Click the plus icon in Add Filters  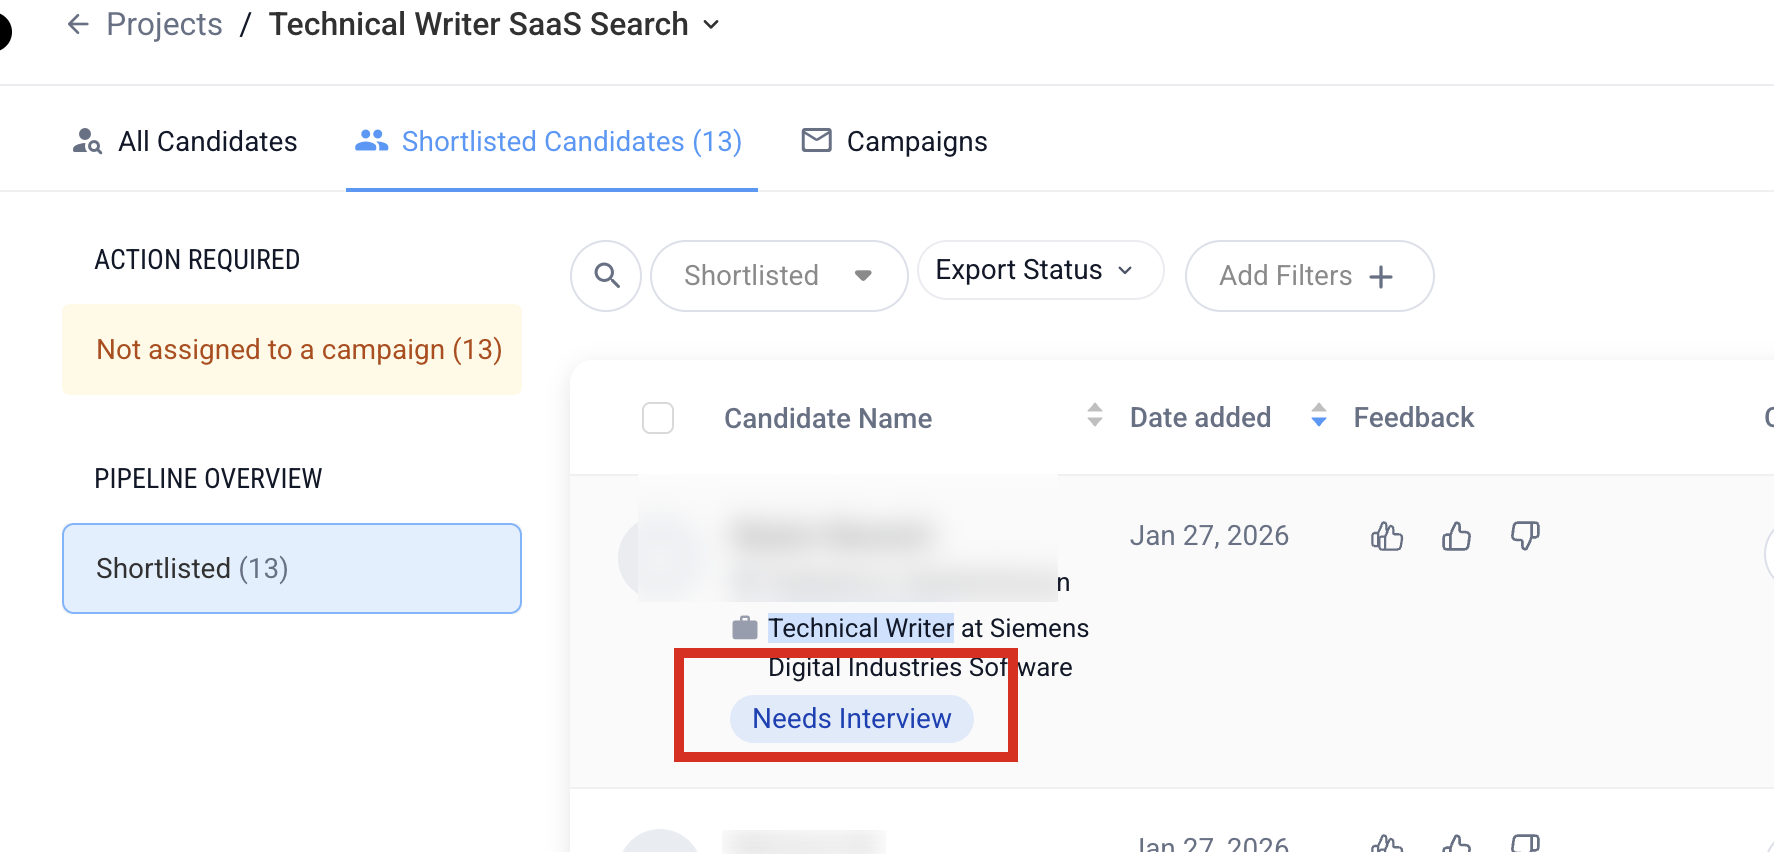1381,276
